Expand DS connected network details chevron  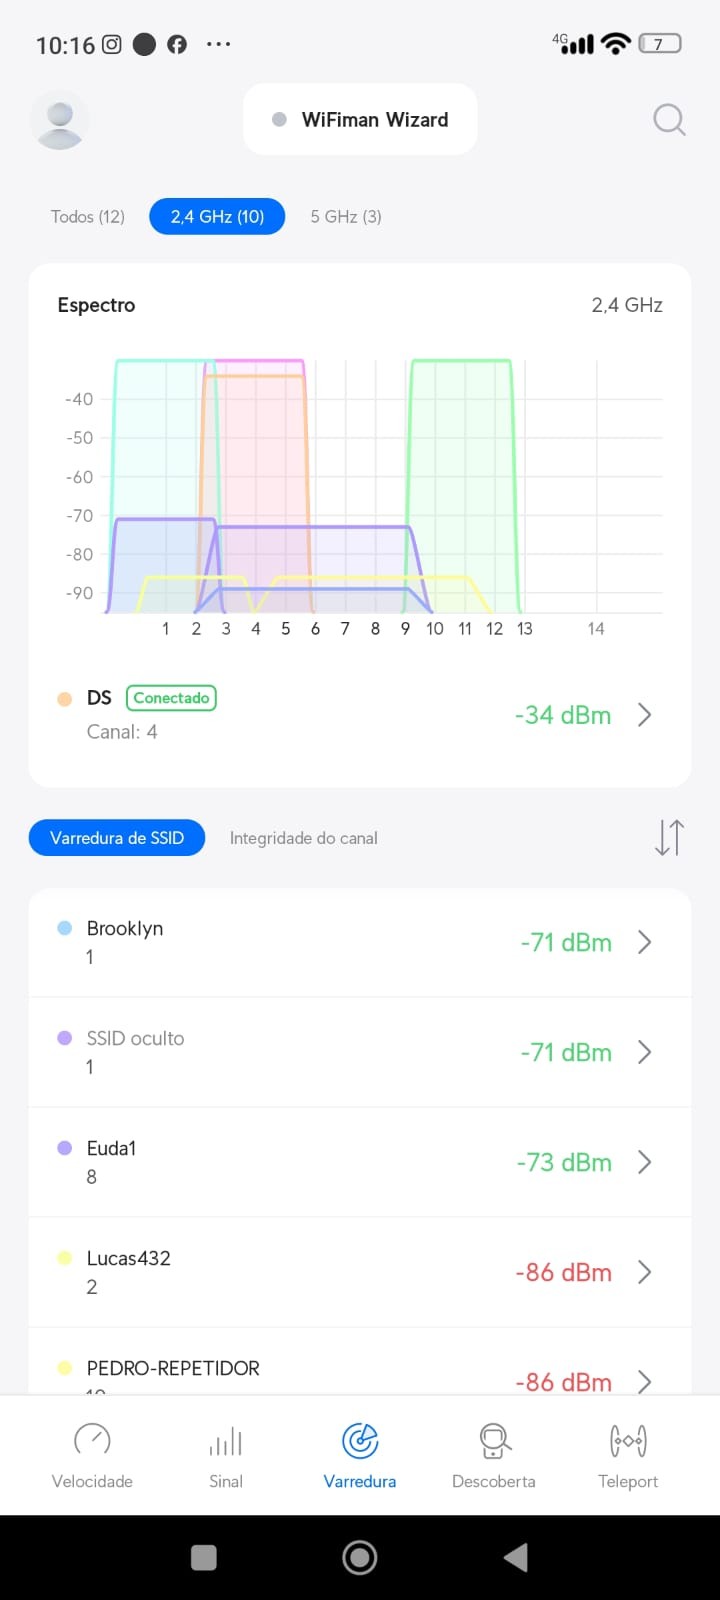click(645, 715)
